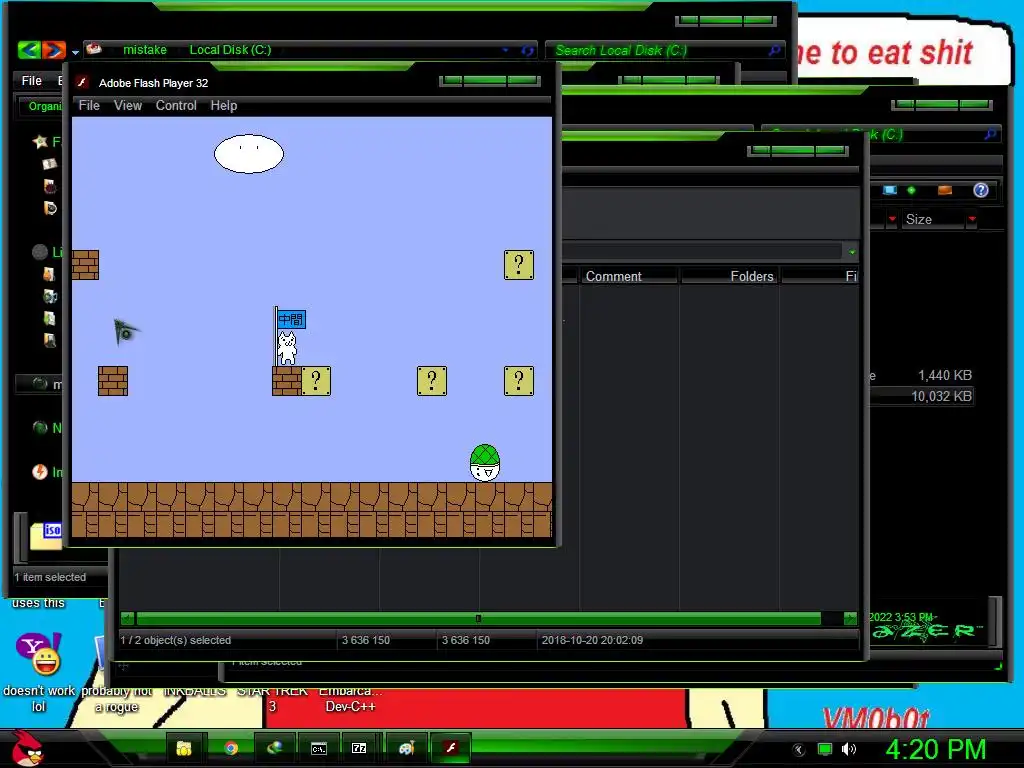
Task: Open Help via the blue question mark icon
Action: [980, 190]
